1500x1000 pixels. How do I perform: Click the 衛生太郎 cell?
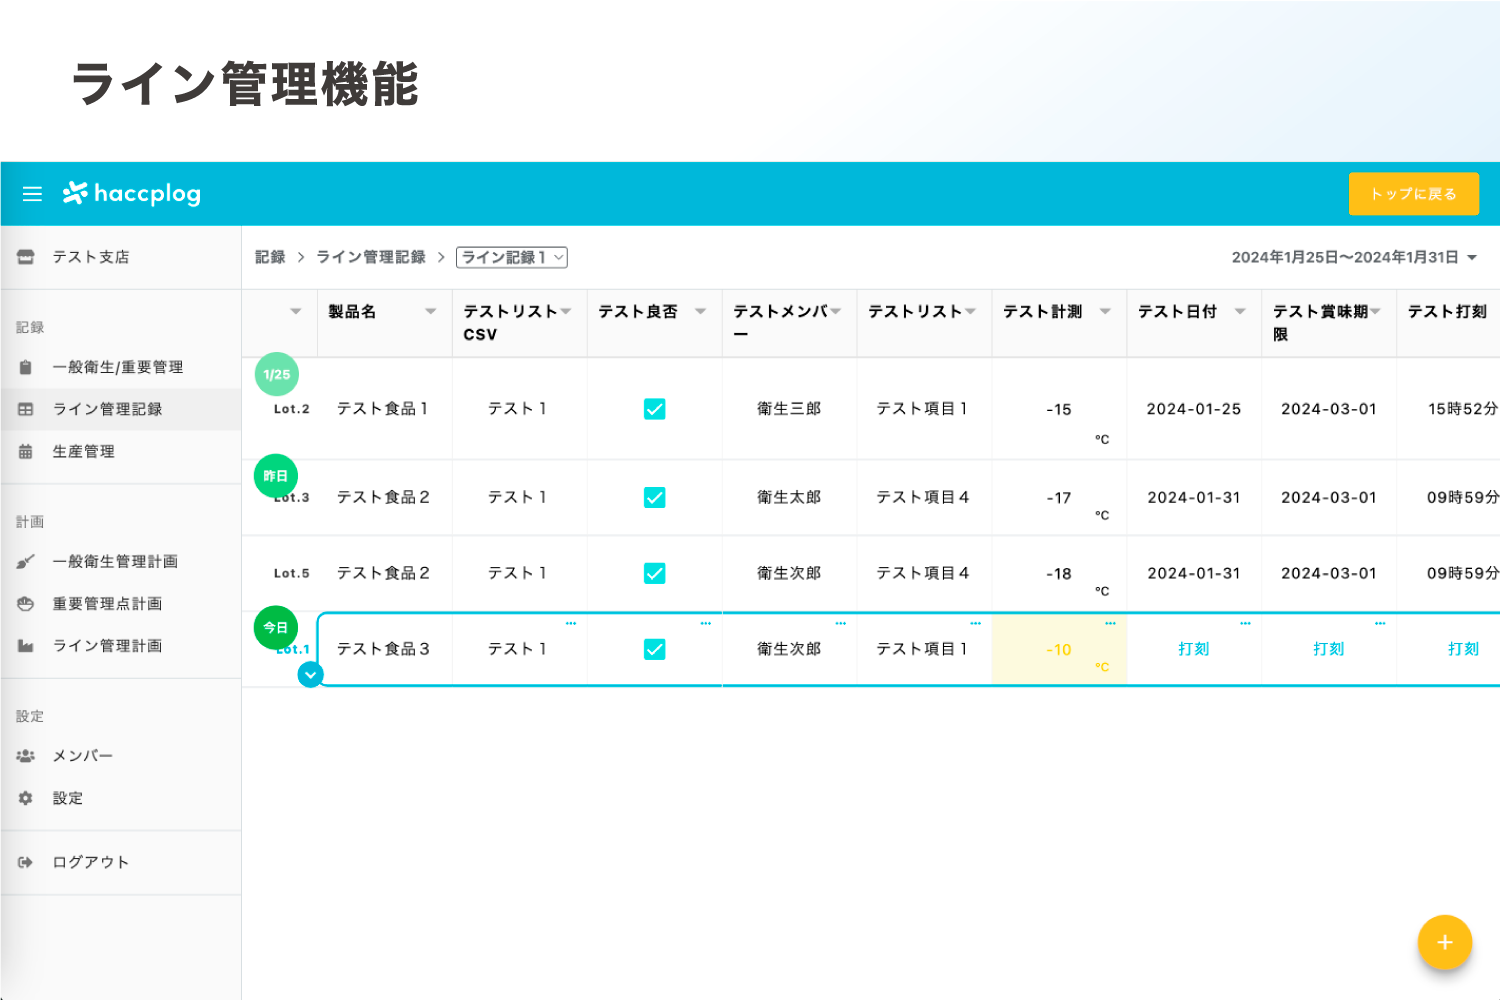pos(789,497)
